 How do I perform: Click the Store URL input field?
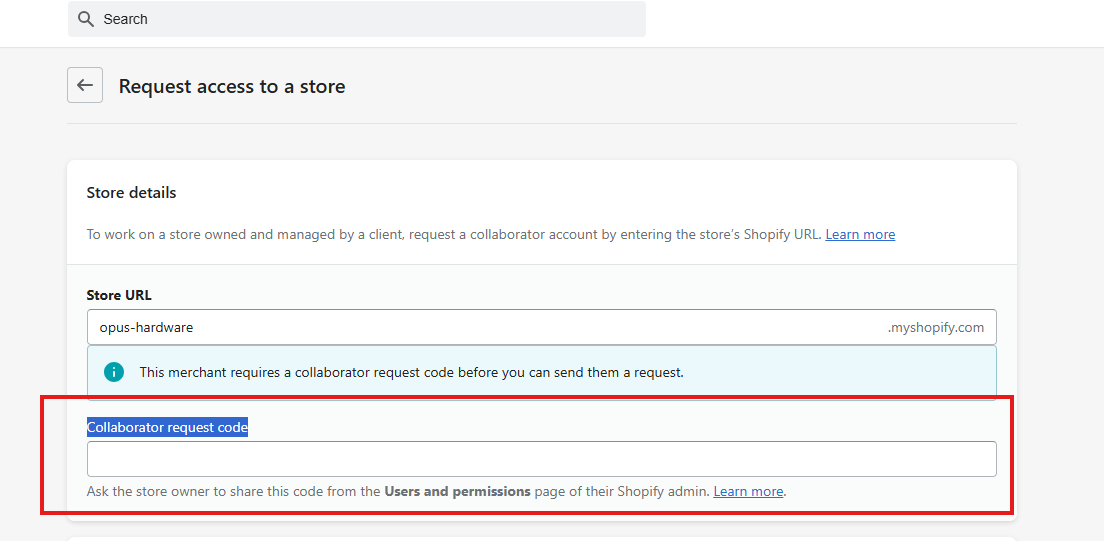pyautogui.click(x=480, y=327)
